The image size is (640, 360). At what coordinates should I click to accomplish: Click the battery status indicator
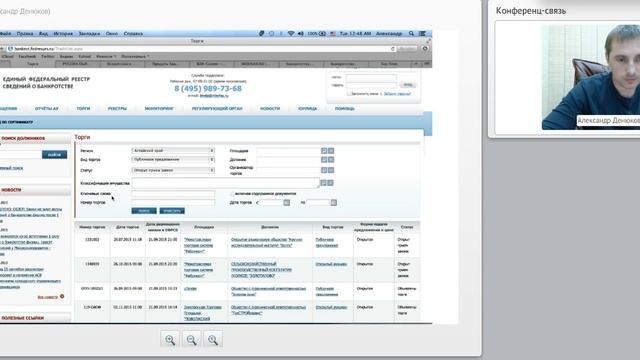pyautogui.click(x=317, y=33)
